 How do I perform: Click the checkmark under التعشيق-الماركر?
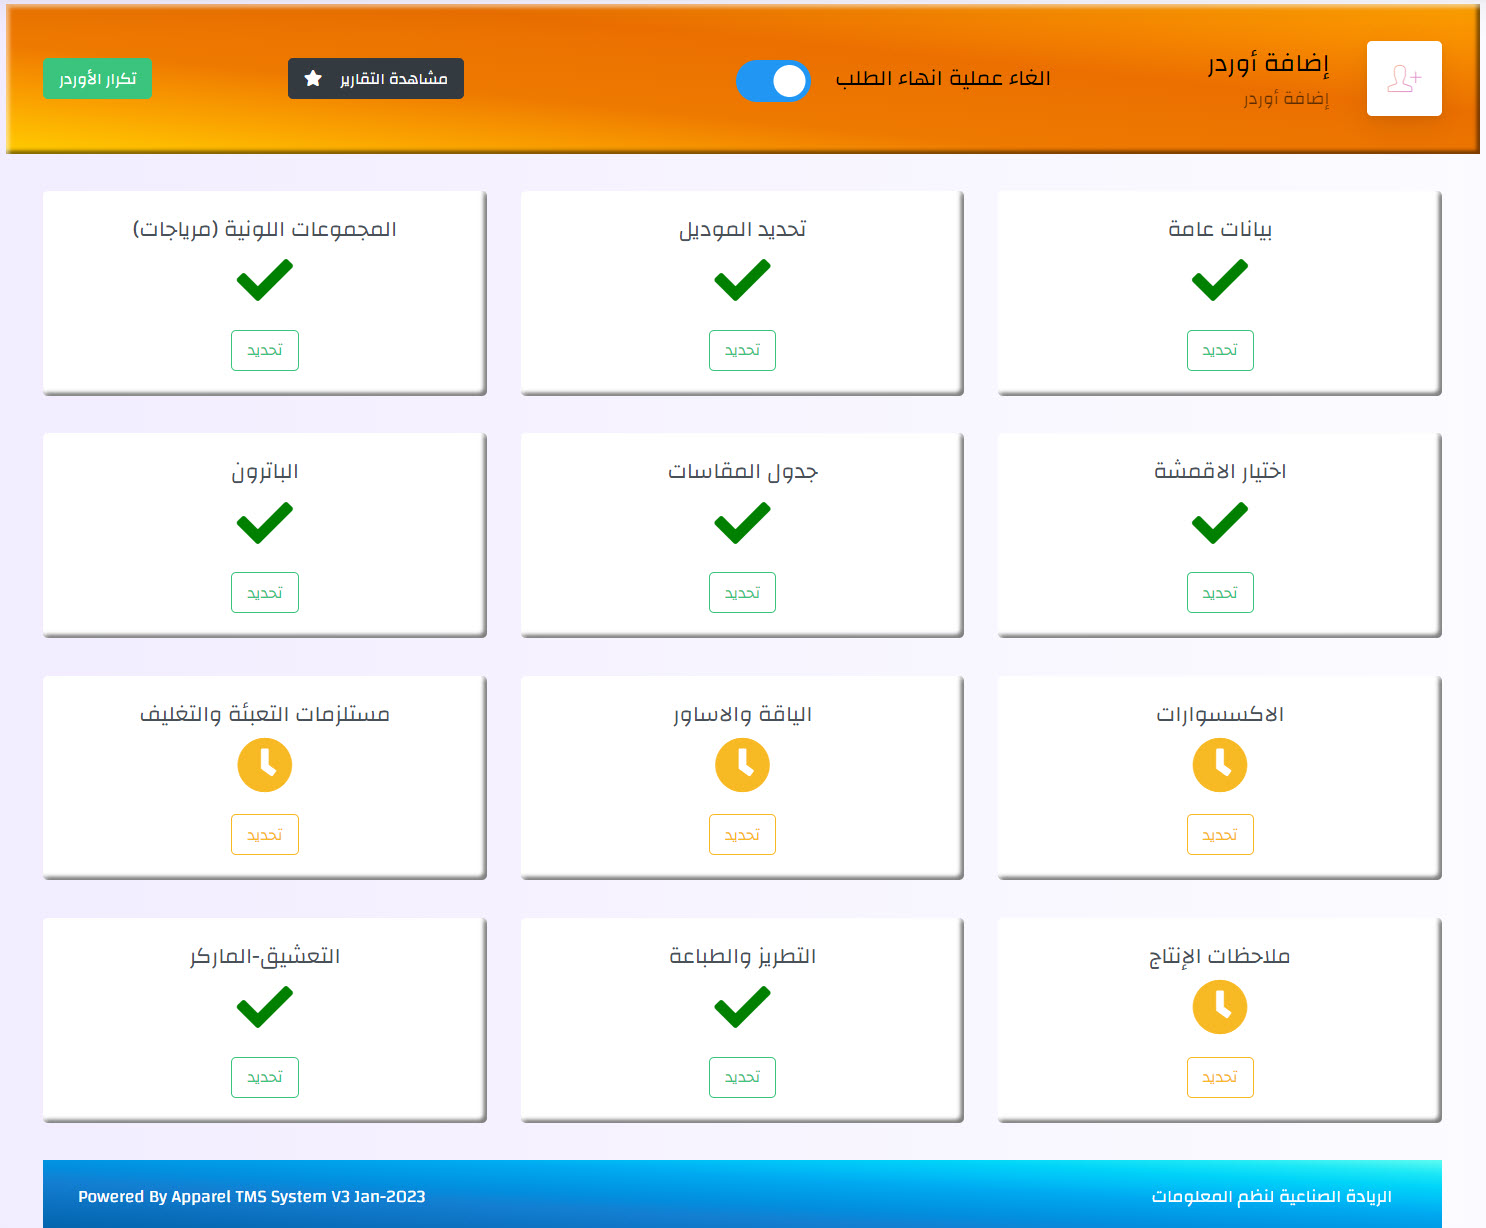tap(265, 1007)
